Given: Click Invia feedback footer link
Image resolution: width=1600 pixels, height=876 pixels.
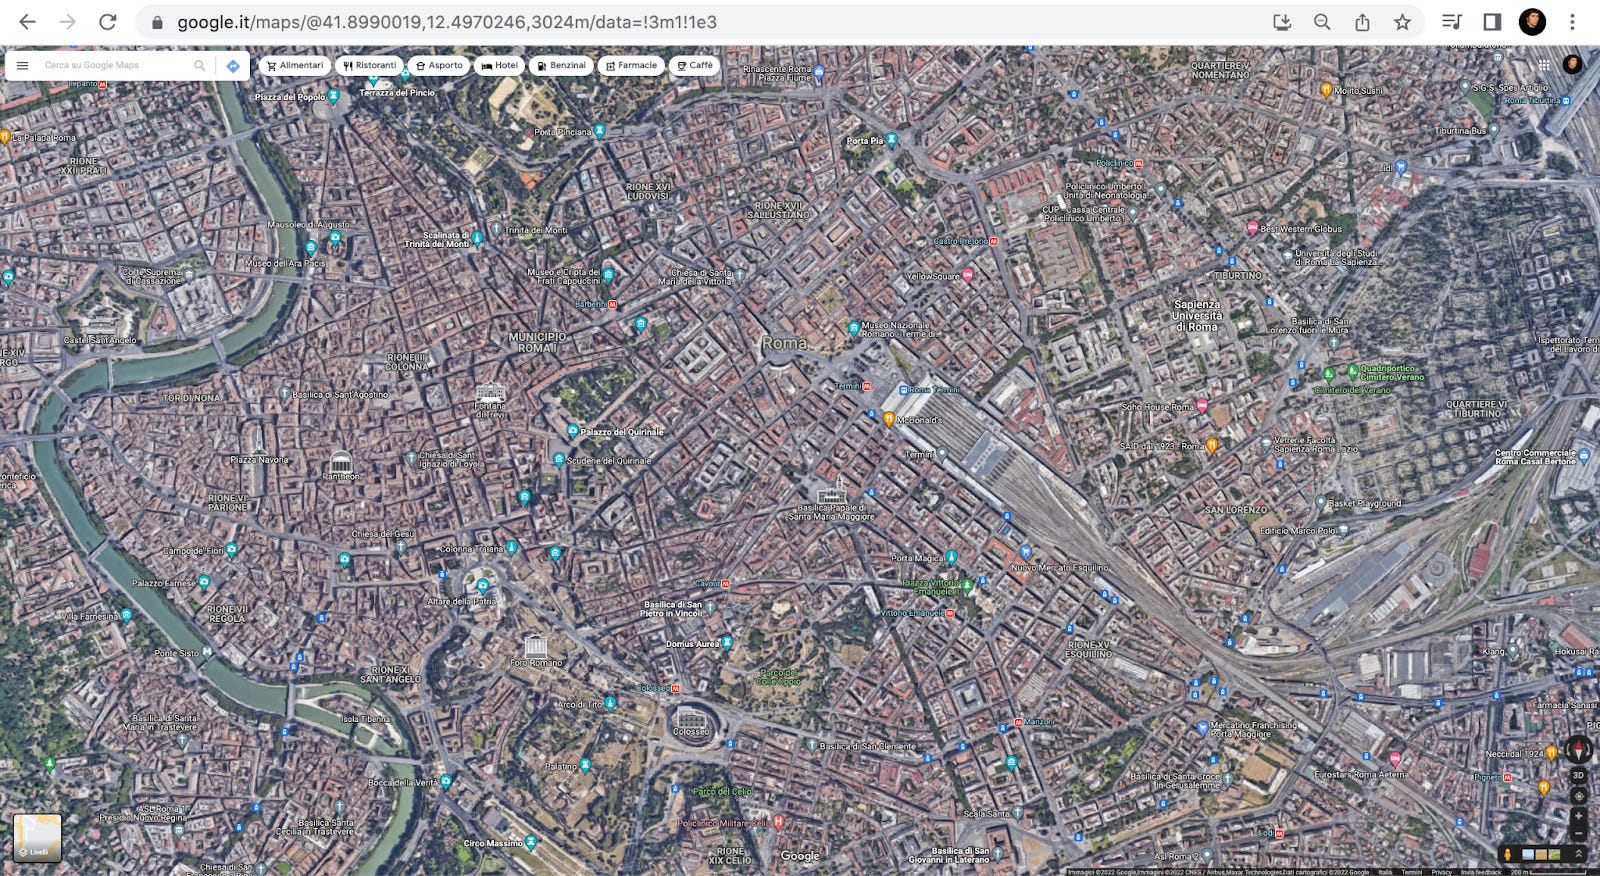Looking at the screenshot, I should point(1481,872).
